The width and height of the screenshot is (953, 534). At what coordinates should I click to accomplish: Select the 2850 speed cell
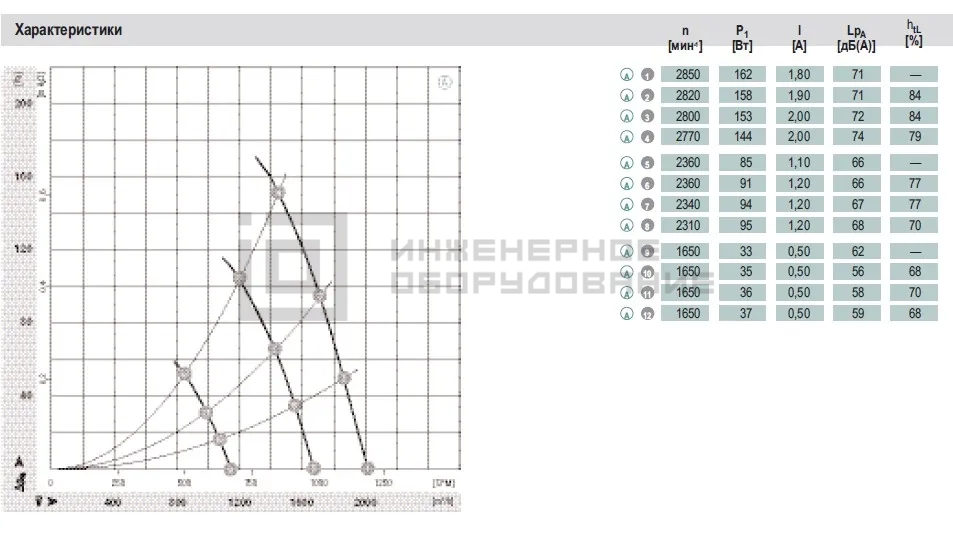click(x=685, y=75)
